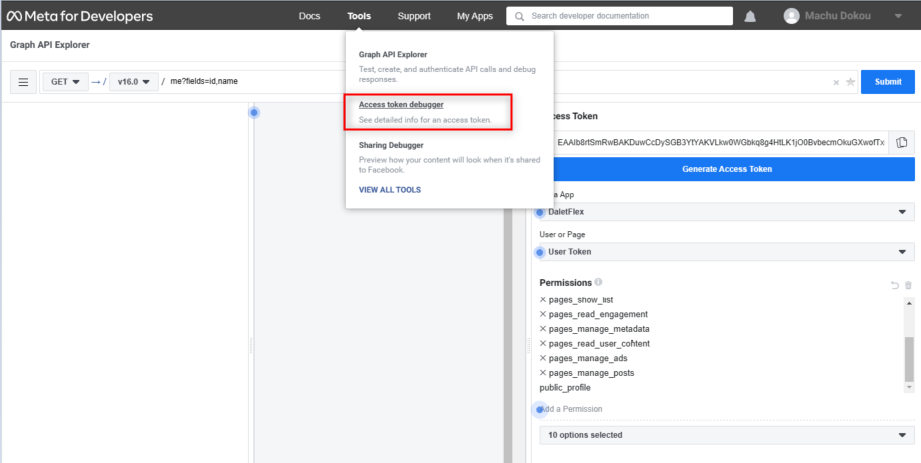Click the Permissions info icon
The width and height of the screenshot is (921, 463).
pos(598,282)
